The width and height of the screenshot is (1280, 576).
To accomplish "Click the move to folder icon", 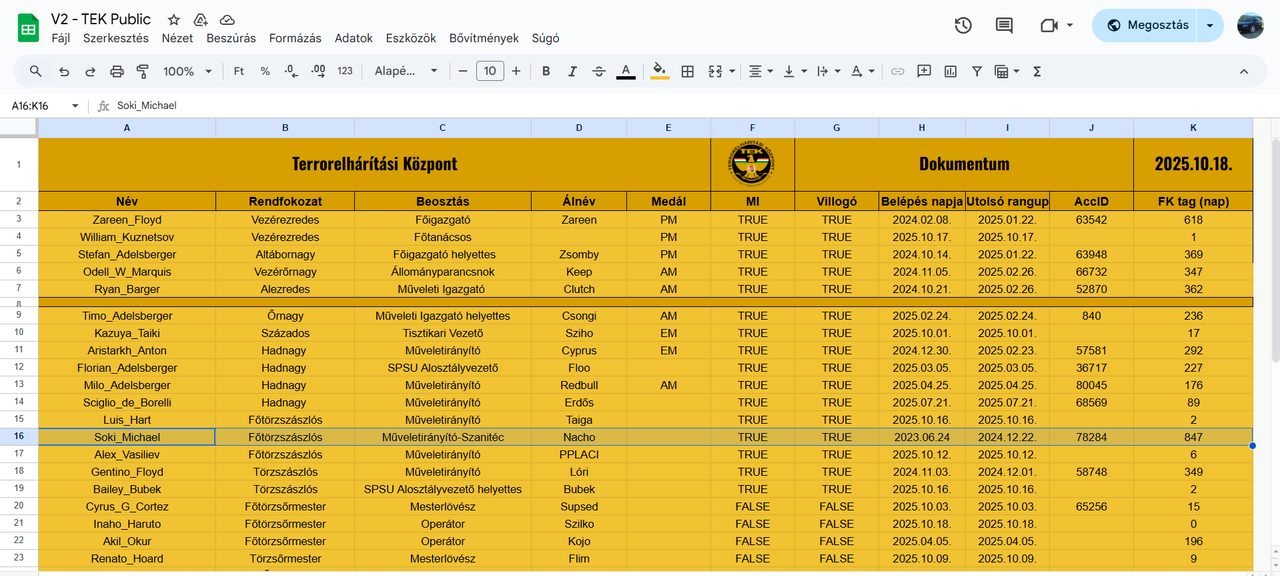I will click(x=201, y=20).
